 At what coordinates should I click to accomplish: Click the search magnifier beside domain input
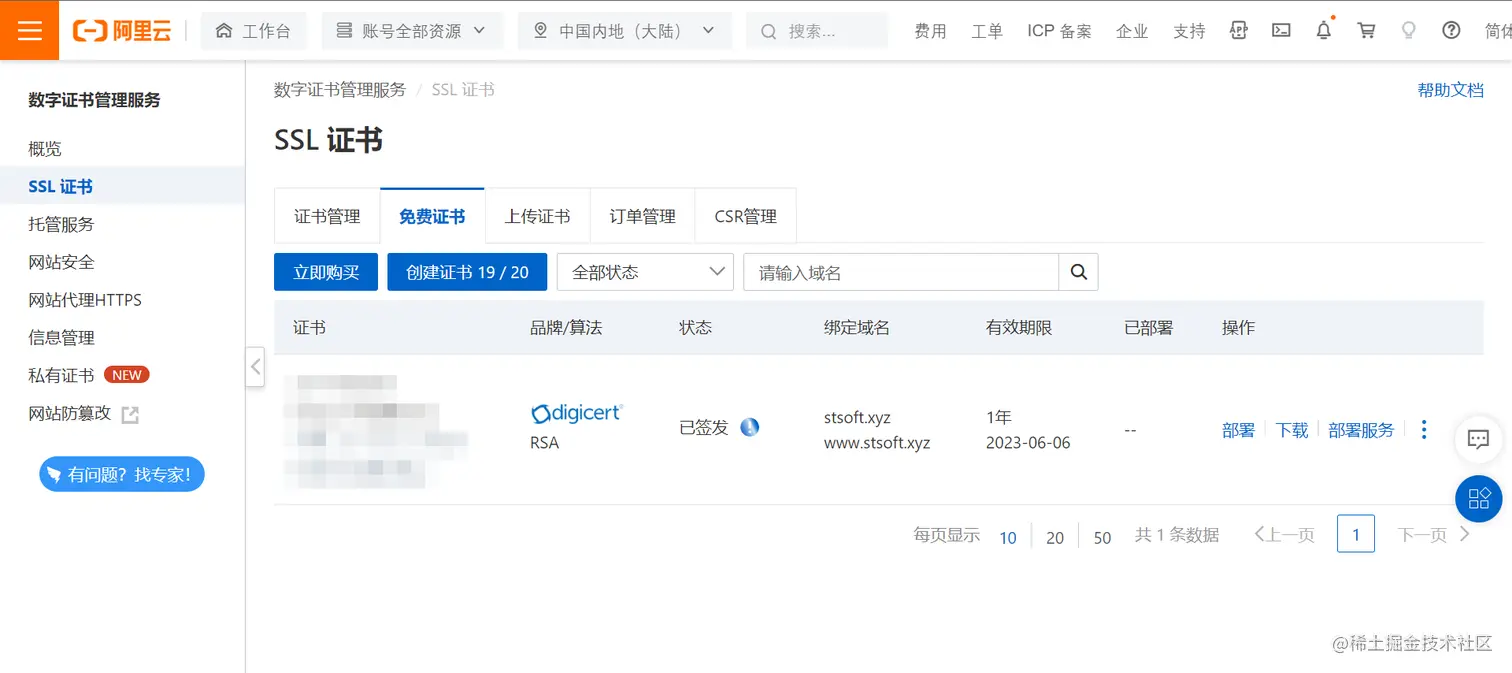1078,272
